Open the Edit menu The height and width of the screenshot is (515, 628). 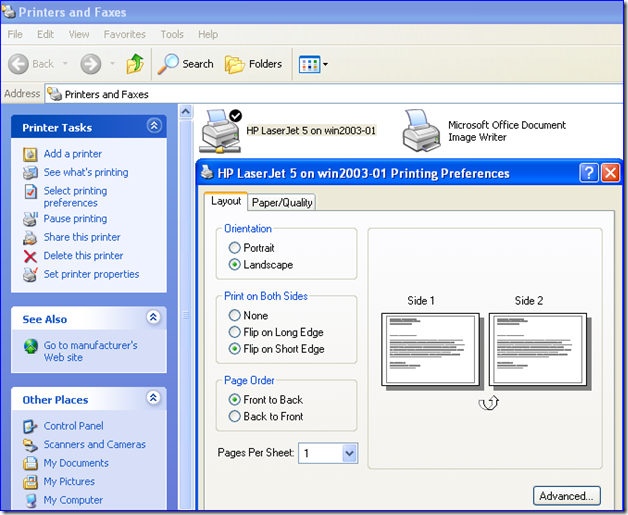click(x=45, y=34)
